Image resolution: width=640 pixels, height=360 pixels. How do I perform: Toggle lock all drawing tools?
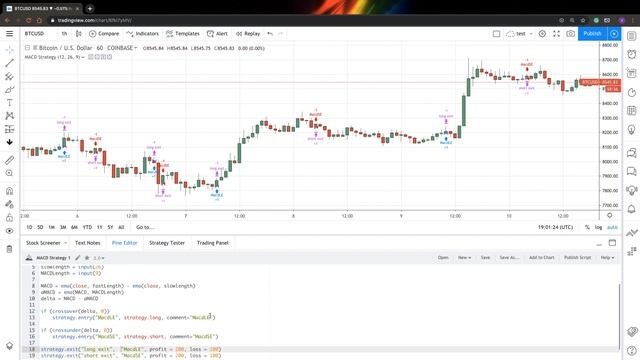point(9,218)
